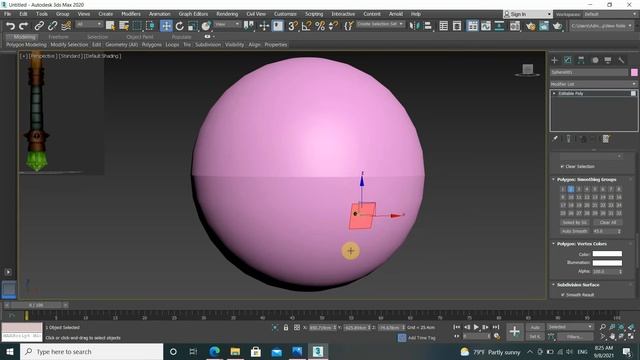The width and height of the screenshot is (640, 360).
Task: Open the Rendered Frame Window icon
Action: click(x=544, y=26)
